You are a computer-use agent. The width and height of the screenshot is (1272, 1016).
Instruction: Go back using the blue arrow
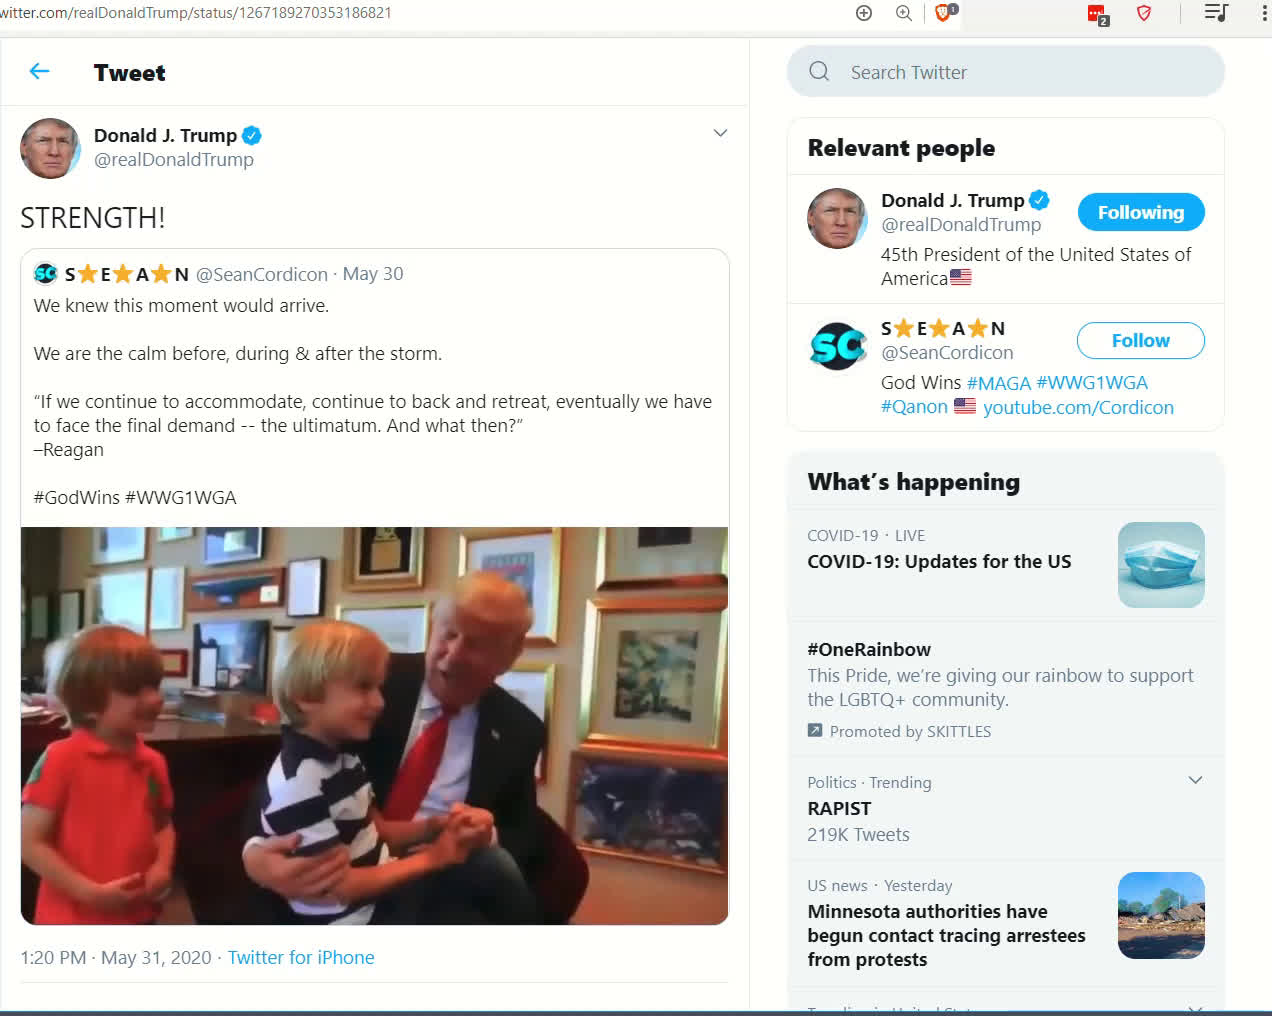click(39, 71)
